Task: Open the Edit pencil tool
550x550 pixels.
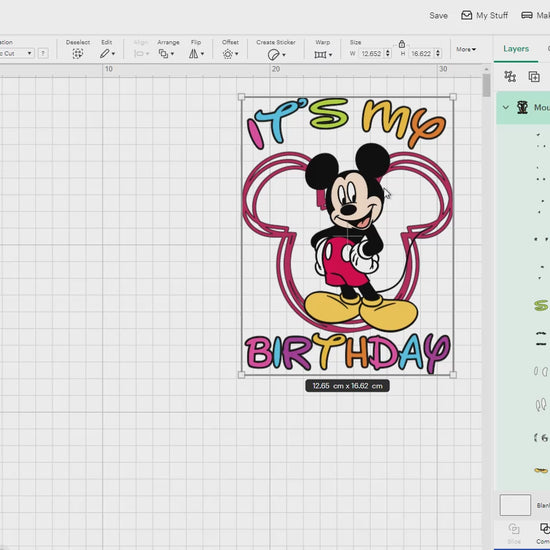Action: pos(104,54)
